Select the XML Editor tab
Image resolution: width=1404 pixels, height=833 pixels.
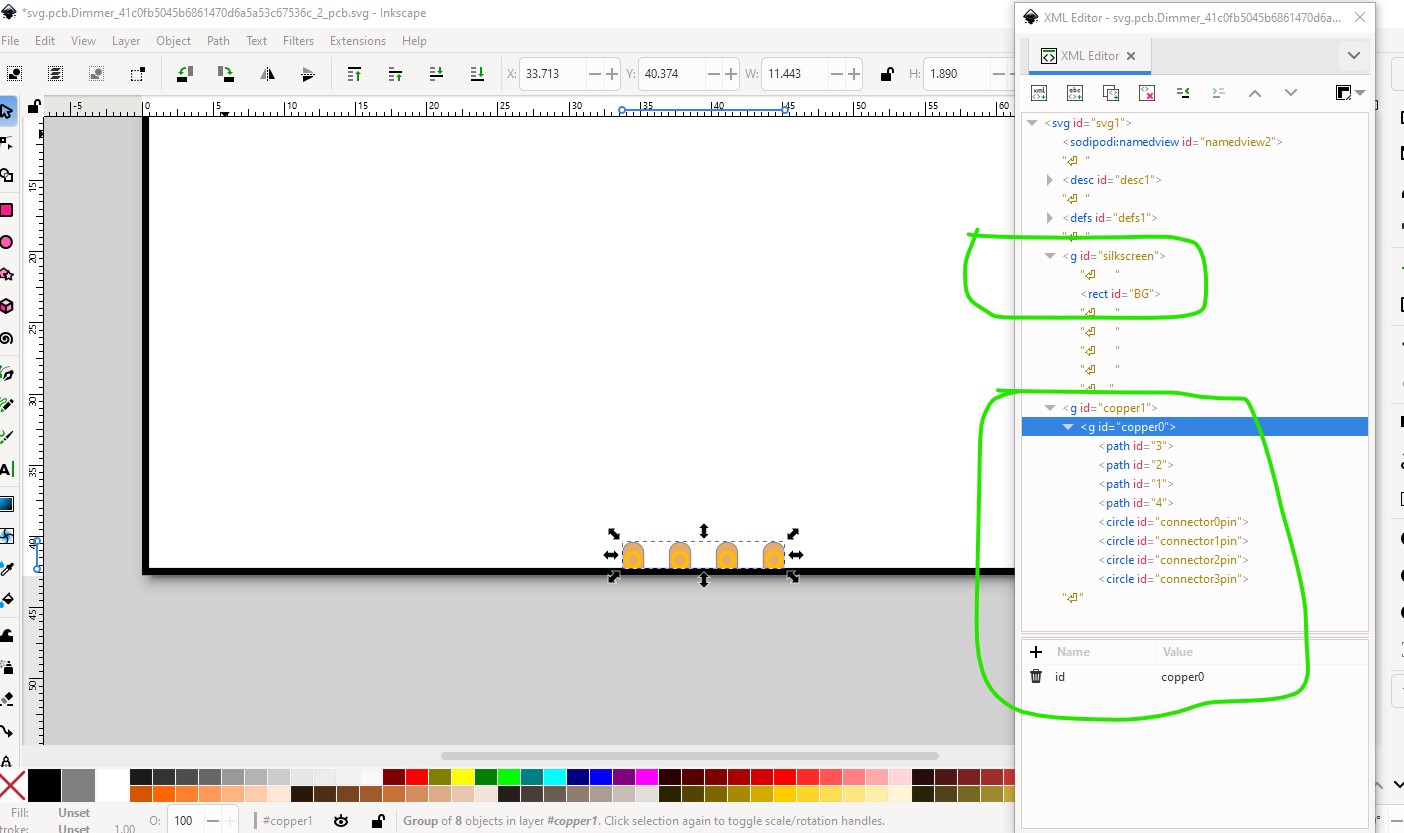coord(1089,56)
